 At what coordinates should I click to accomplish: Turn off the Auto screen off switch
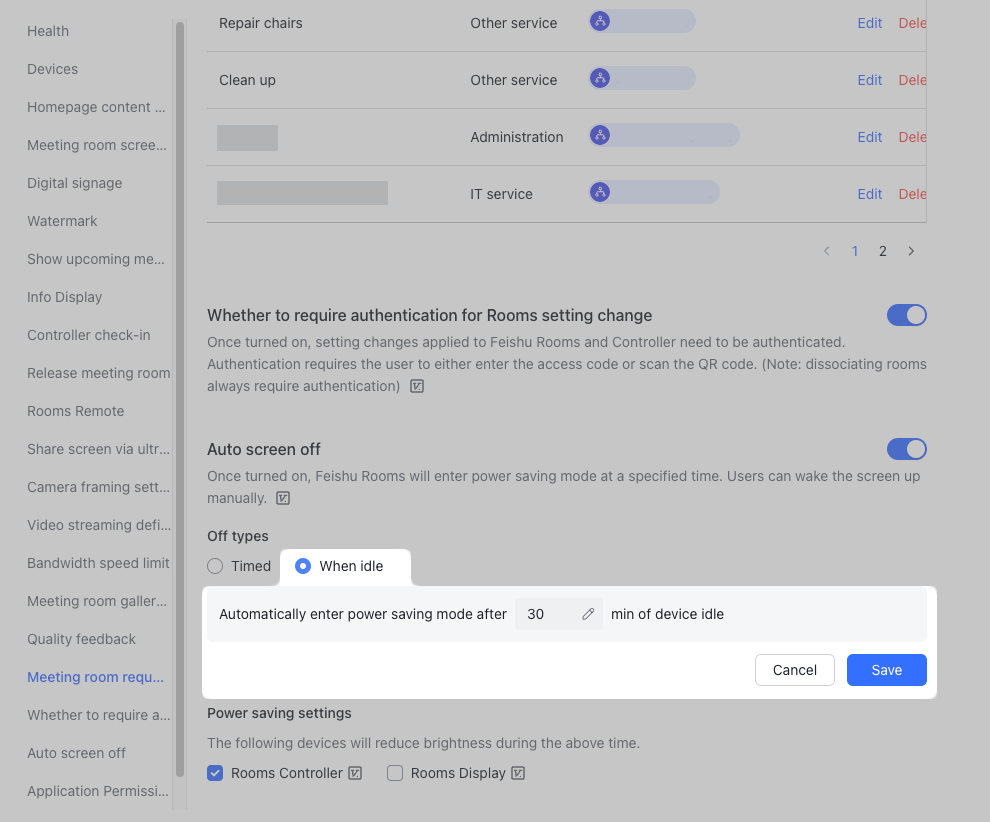(906, 449)
